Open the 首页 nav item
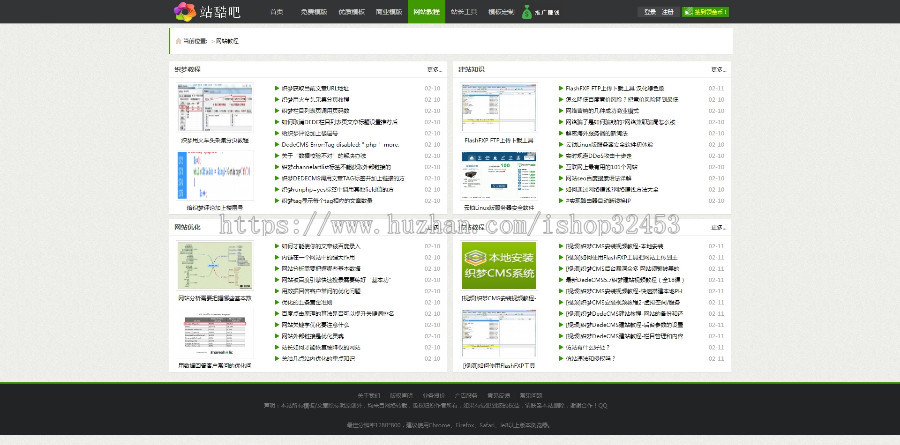900x445 pixels. tap(277, 11)
